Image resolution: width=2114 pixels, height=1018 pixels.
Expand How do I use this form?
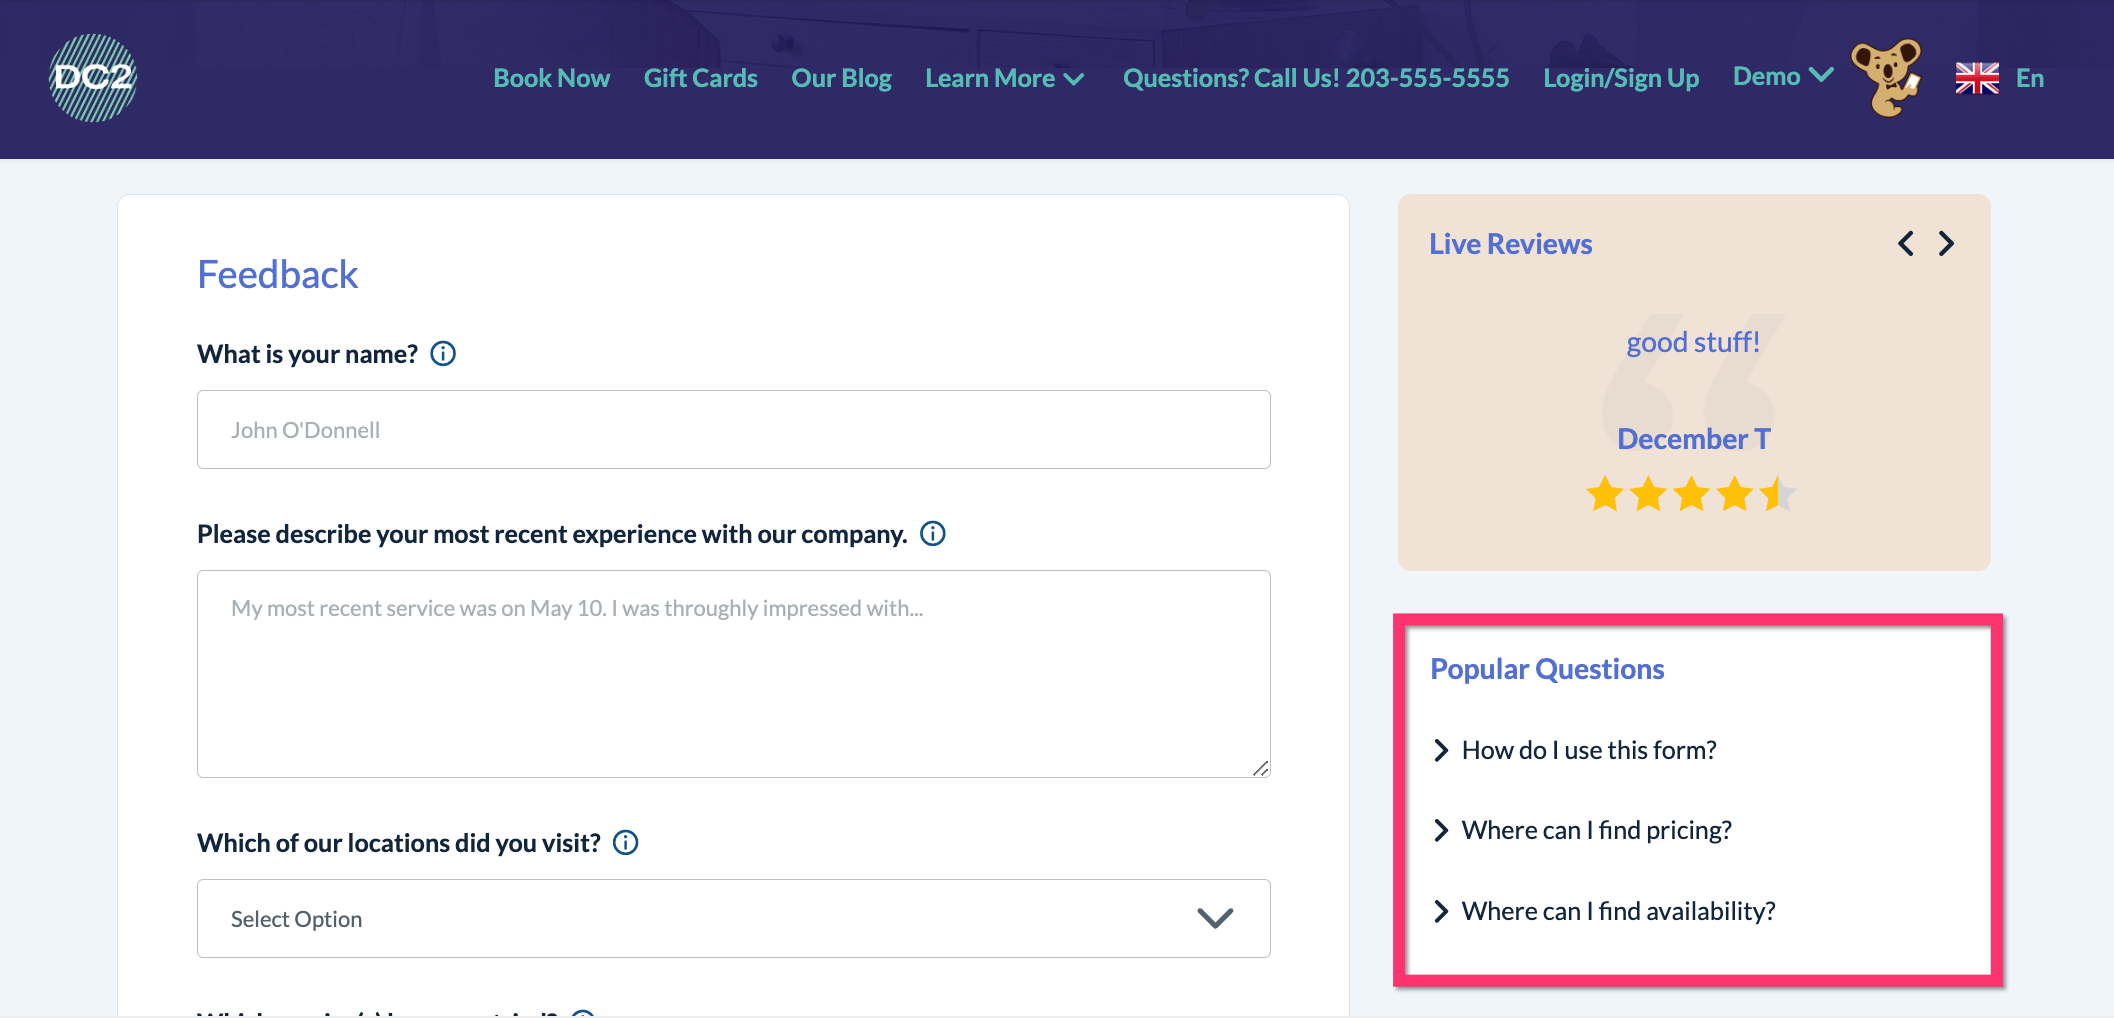1575,750
